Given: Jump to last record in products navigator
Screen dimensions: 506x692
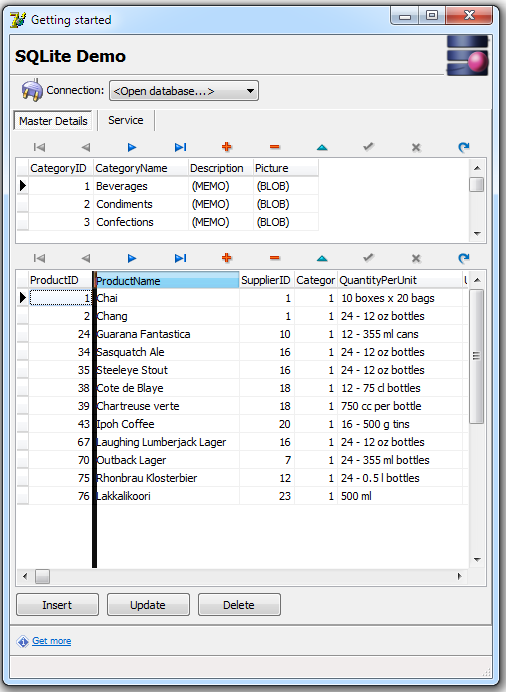Looking at the screenshot, I should 180,258.
